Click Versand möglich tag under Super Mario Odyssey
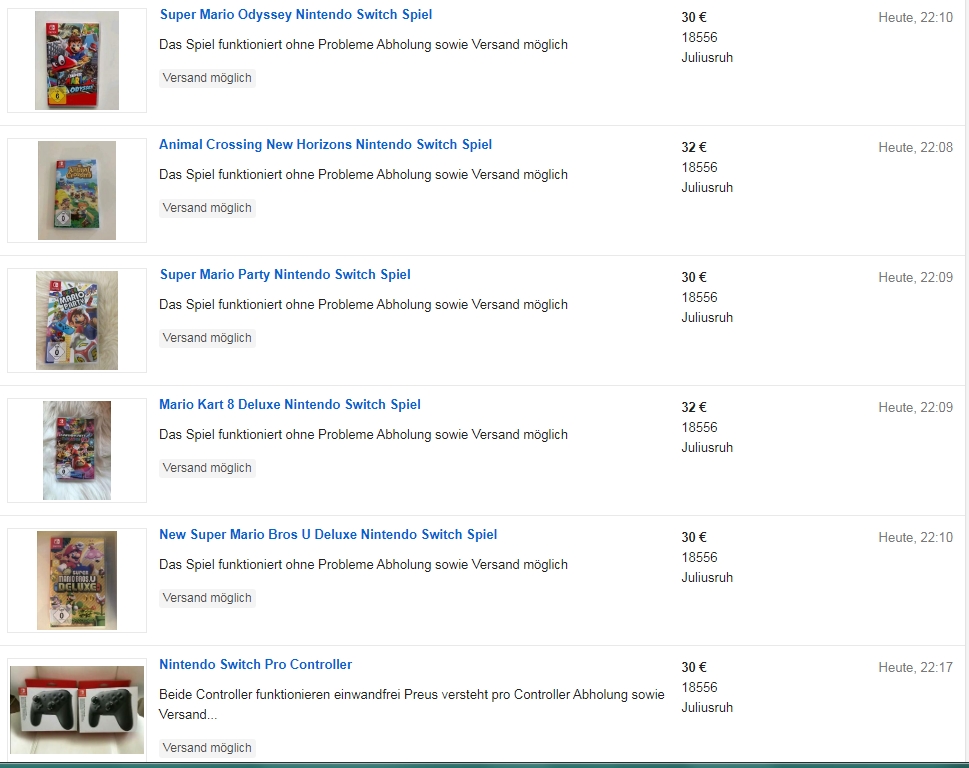 point(207,78)
